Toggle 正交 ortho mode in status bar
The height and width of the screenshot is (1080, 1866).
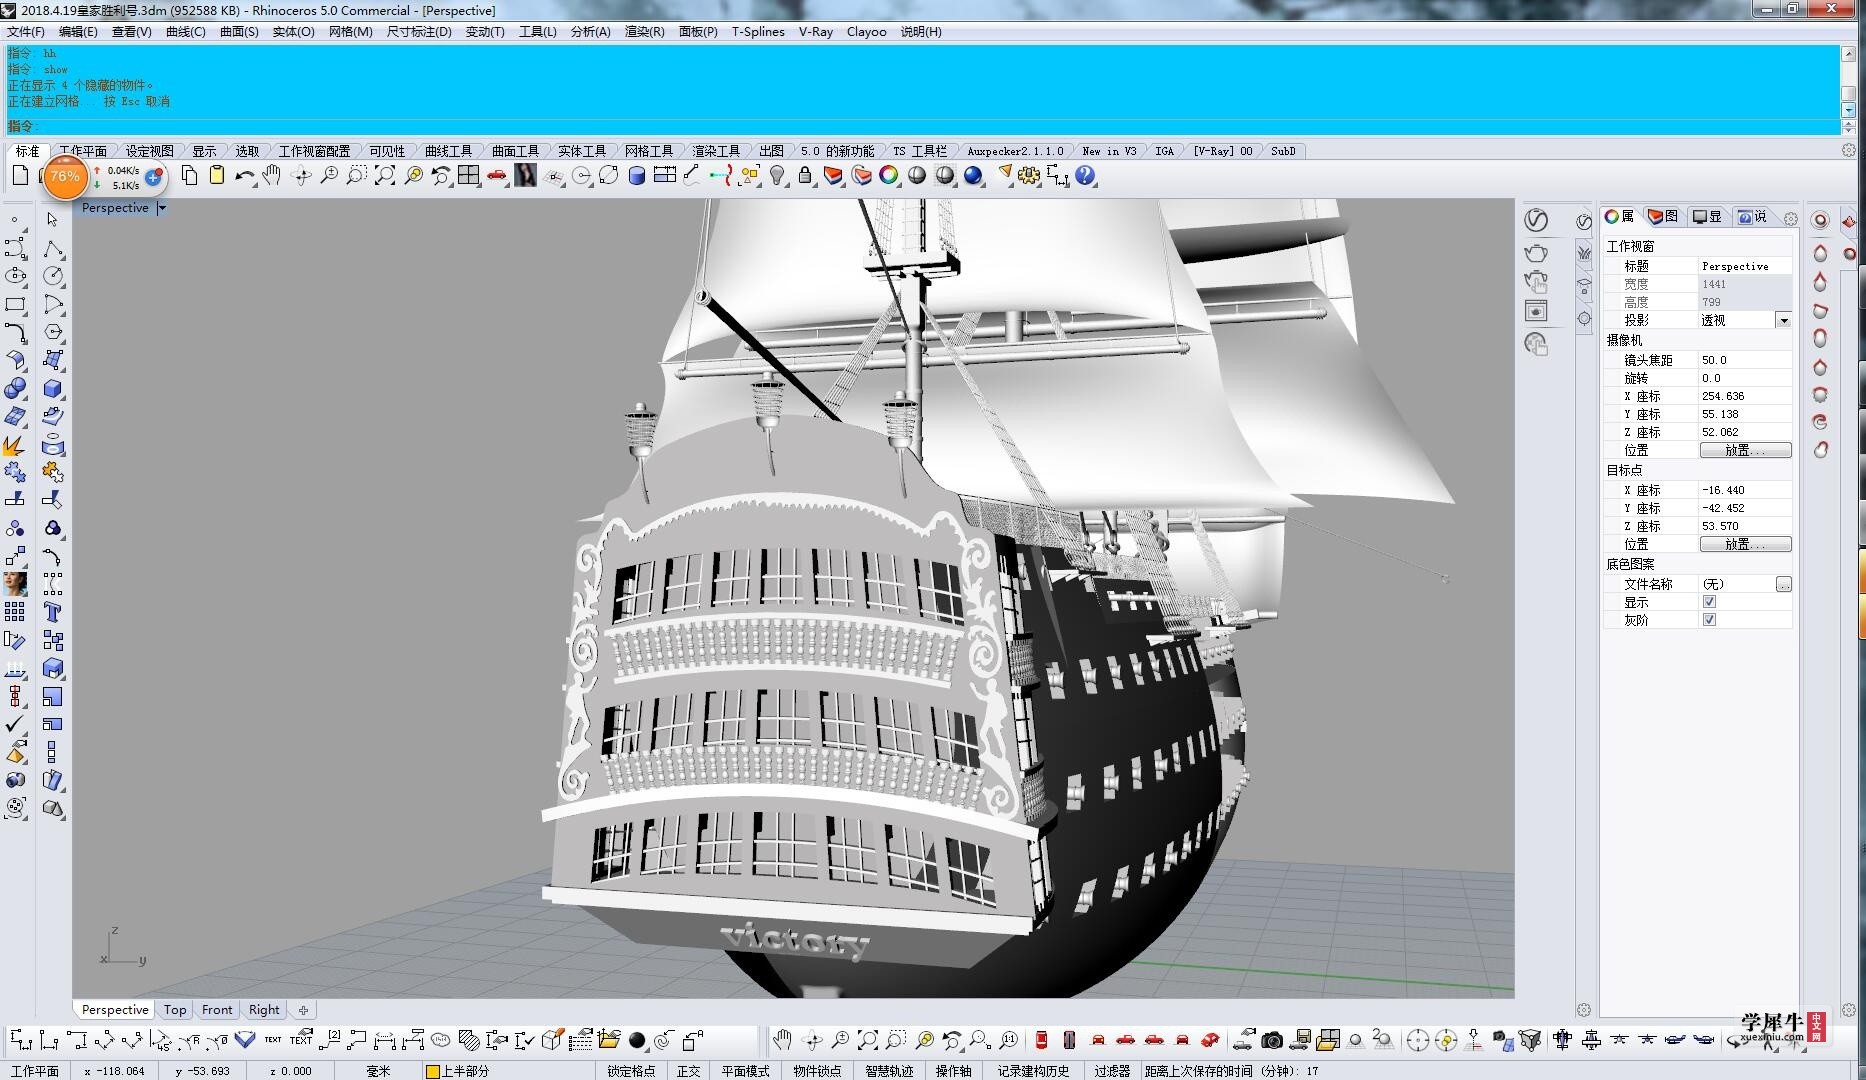(688, 1071)
